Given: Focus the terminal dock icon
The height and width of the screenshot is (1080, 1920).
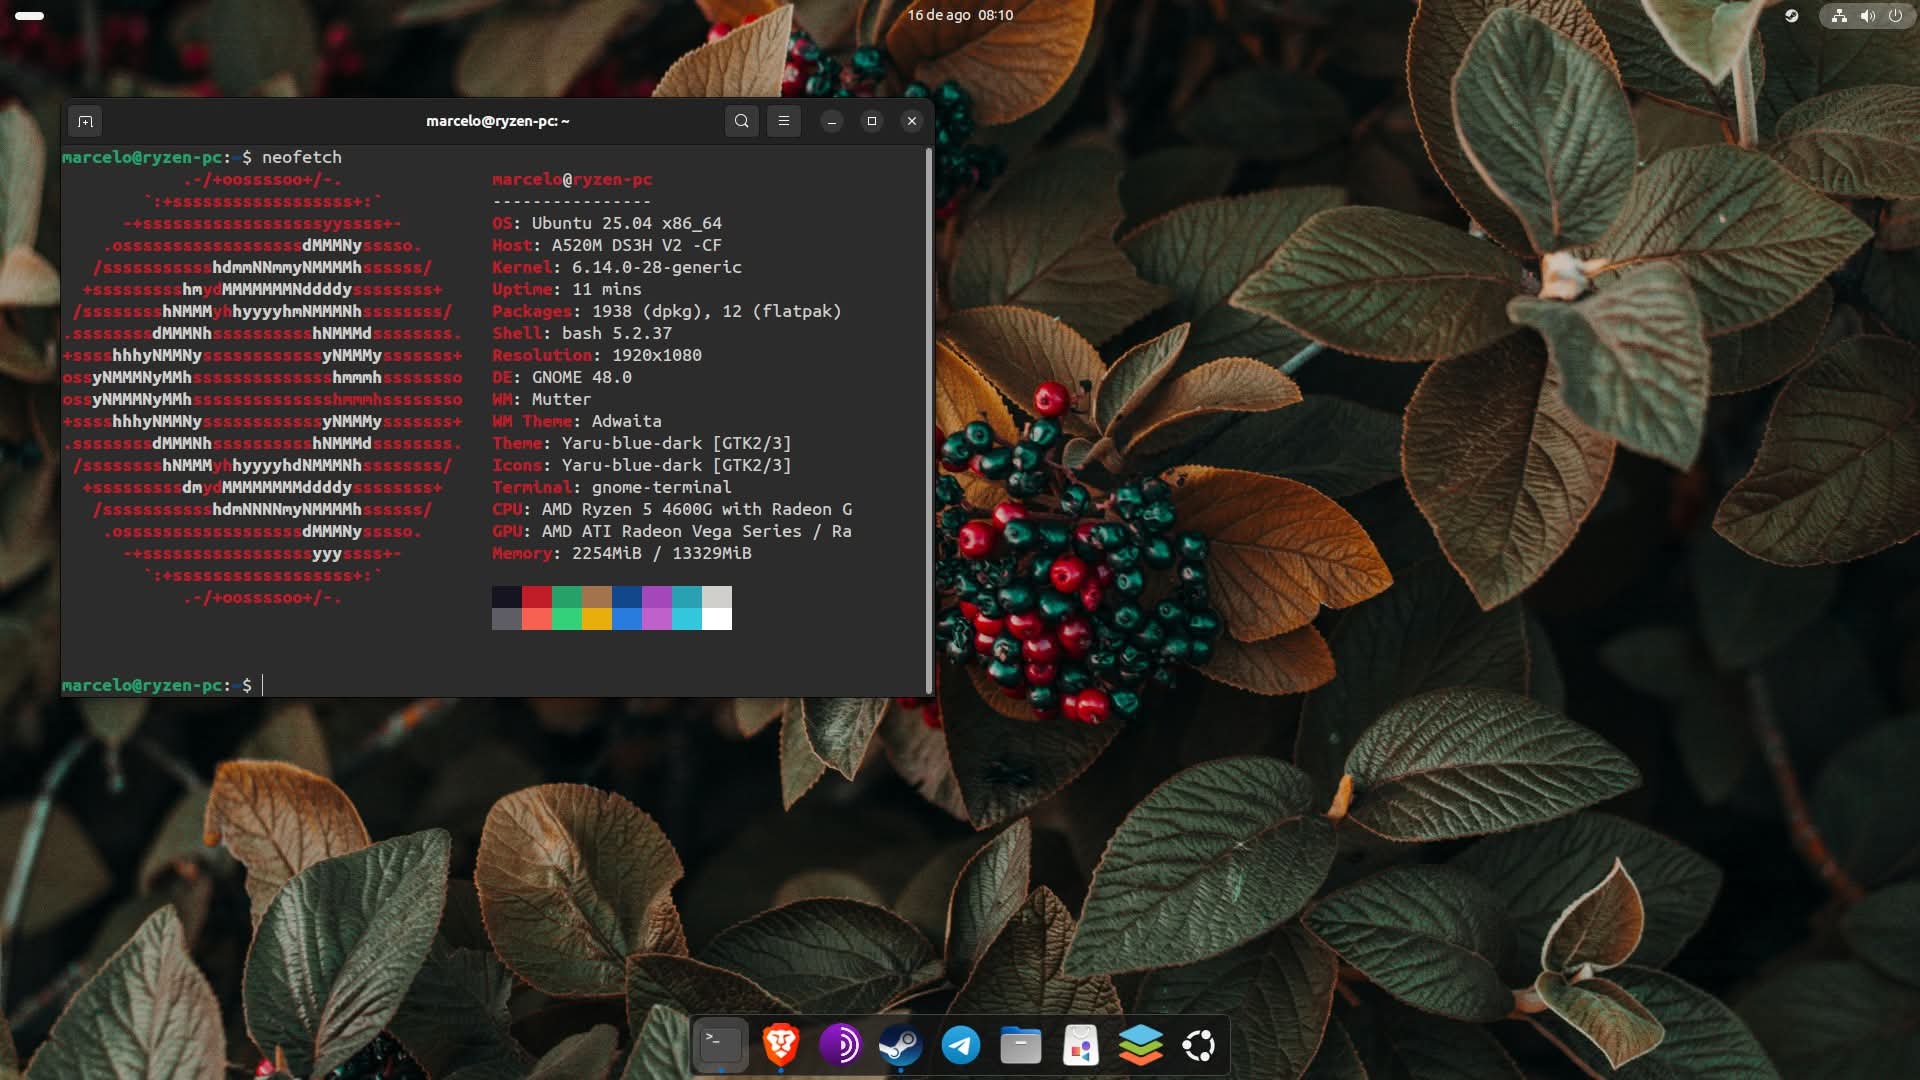Looking at the screenshot, I should tap(720, 1046).
